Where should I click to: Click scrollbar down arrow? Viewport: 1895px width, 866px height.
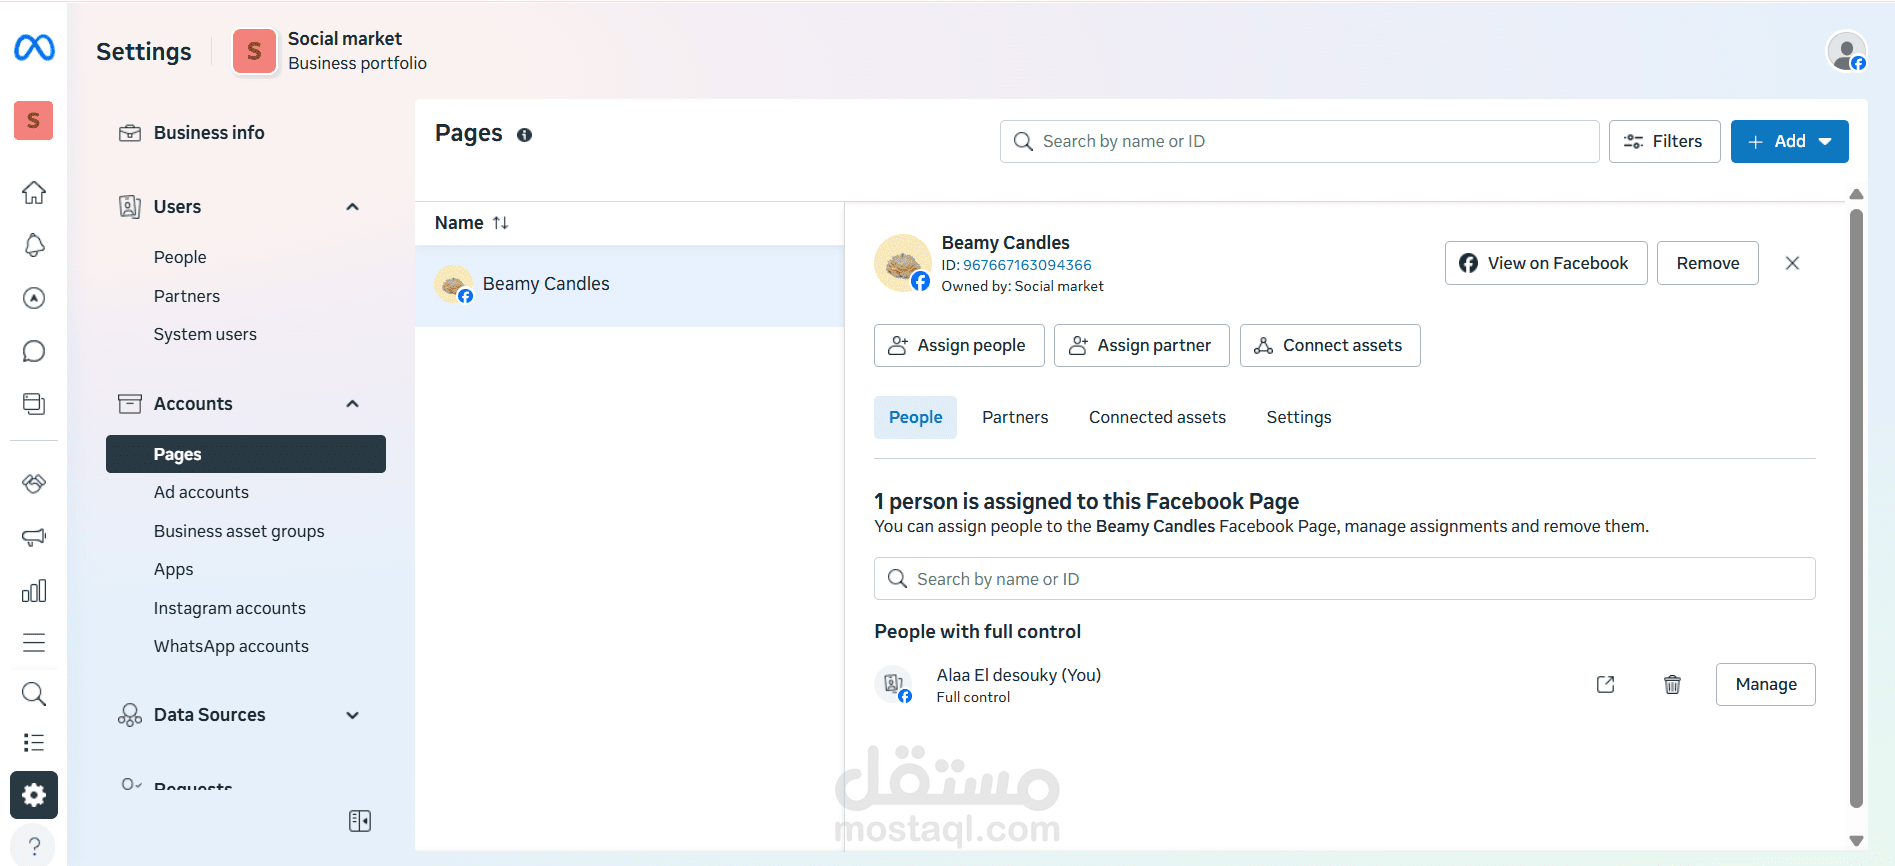coord(1856,841)
